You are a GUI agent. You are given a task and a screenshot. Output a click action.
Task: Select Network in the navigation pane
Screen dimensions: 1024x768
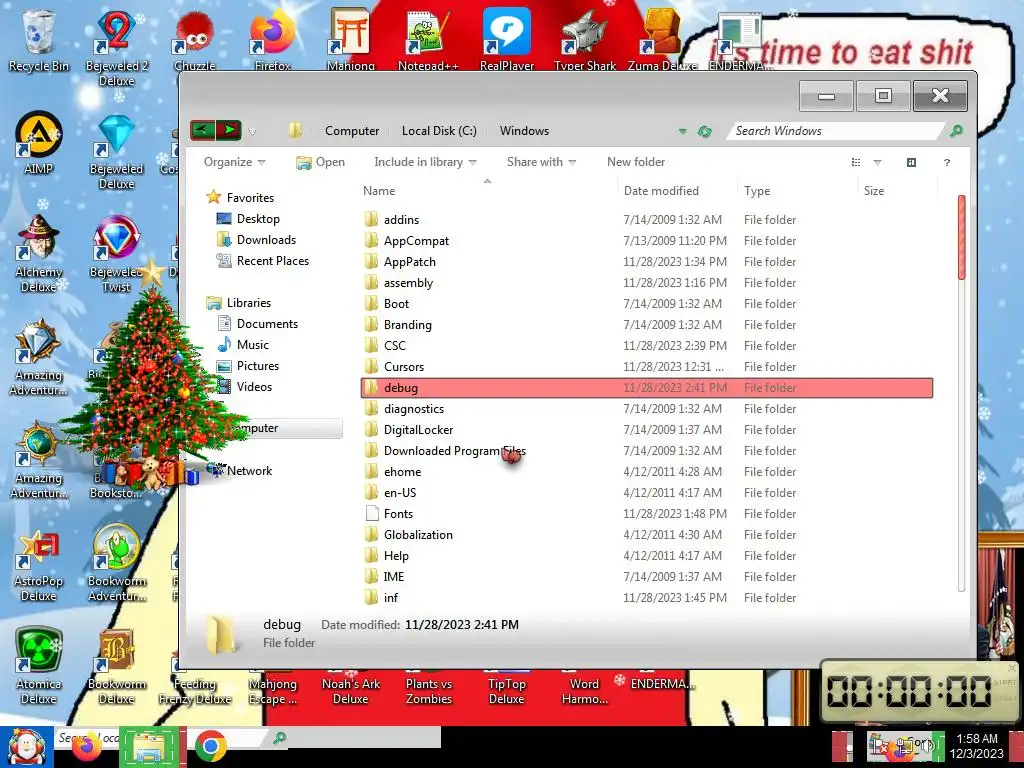pos(240,470)
